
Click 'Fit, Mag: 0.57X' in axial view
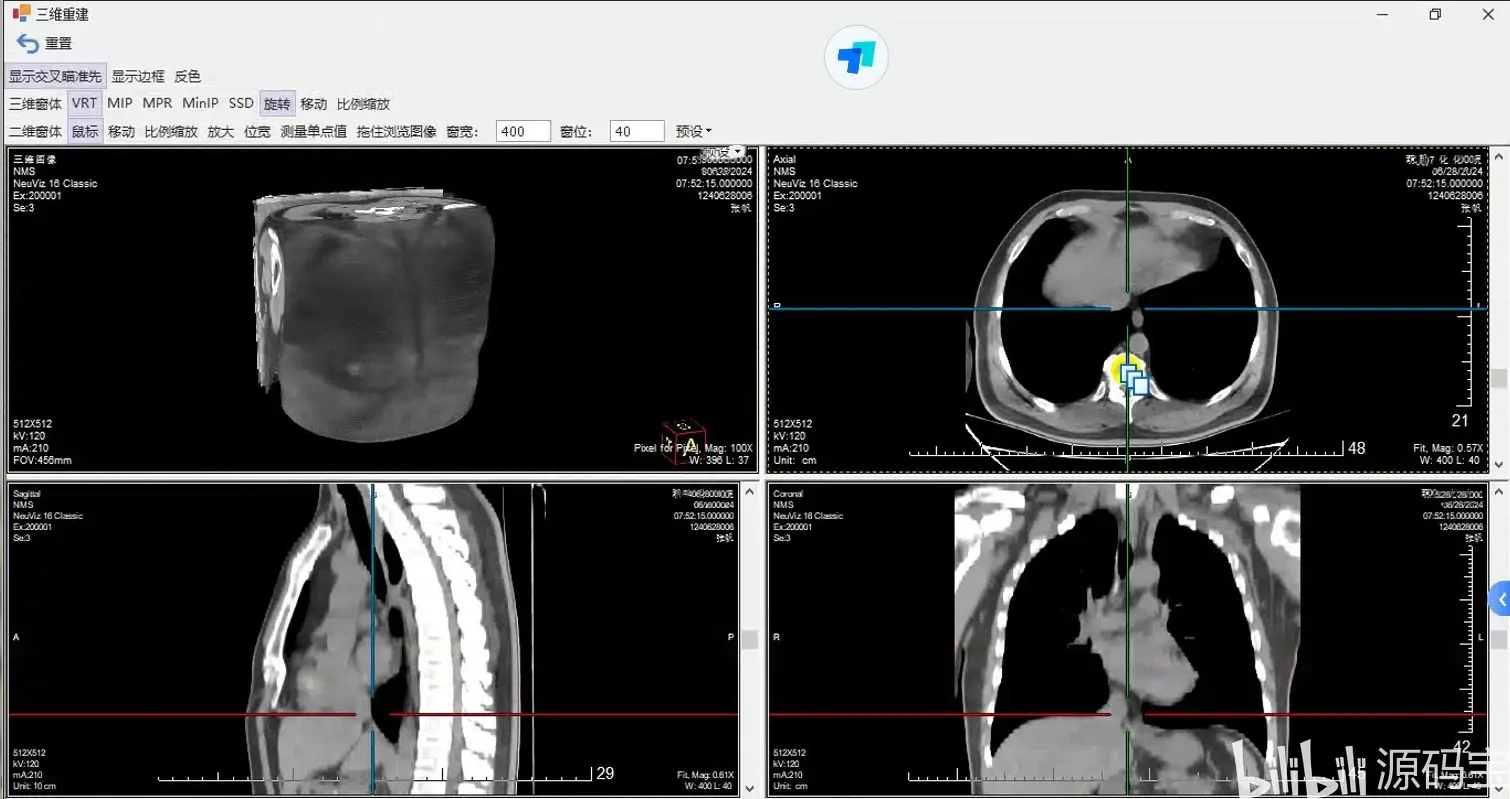pos(1448,448)
